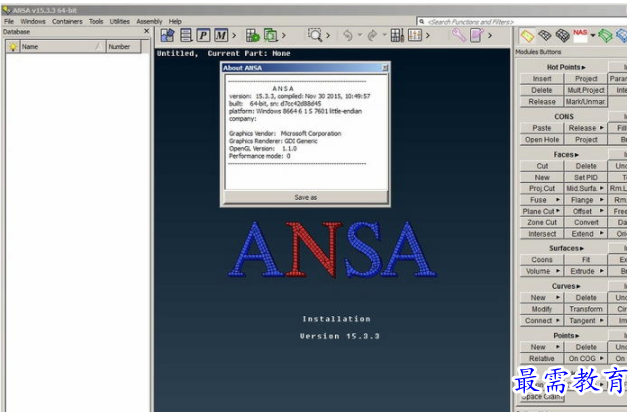Close the About ANSA dialog
This screenshot has height=412, width=636.
[385, 68]
